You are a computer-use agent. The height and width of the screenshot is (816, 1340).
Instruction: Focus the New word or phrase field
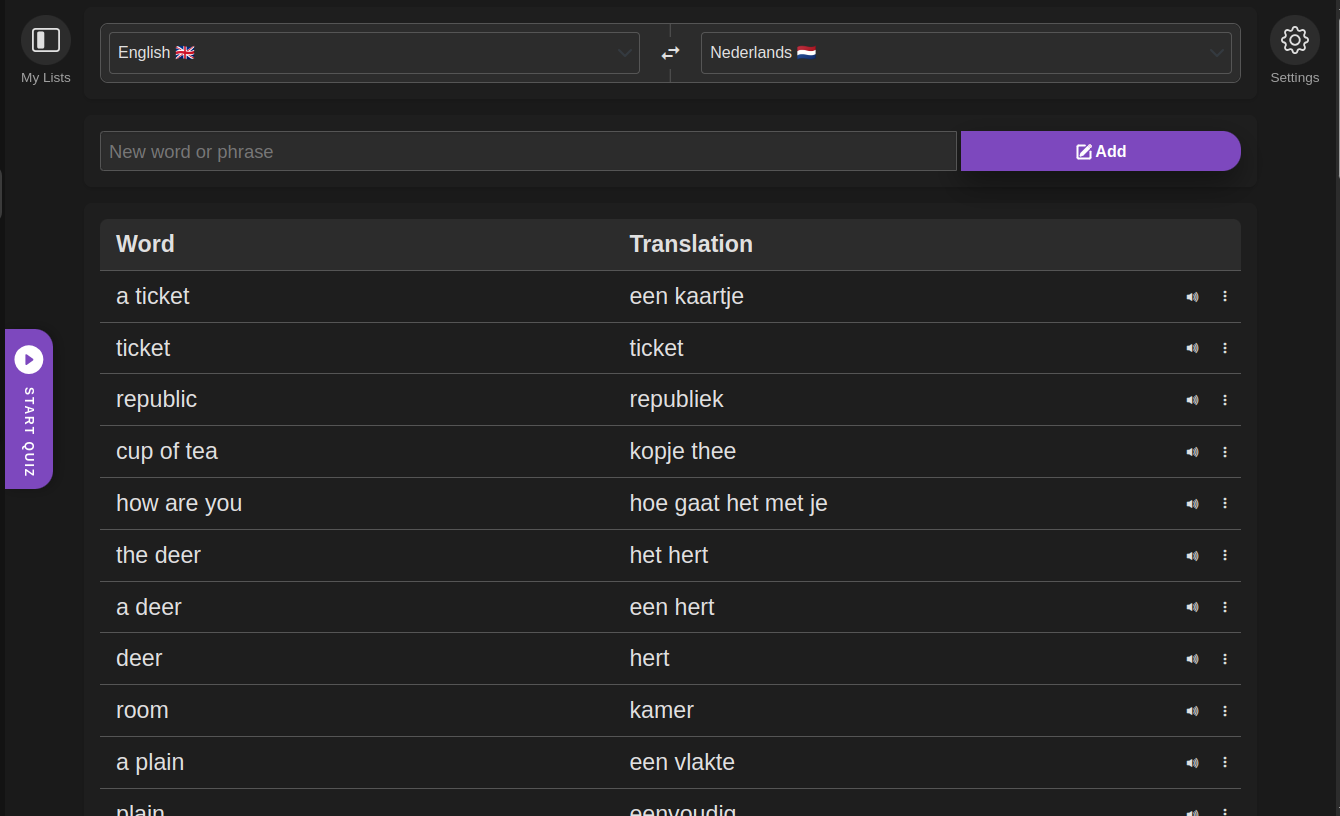528,151
